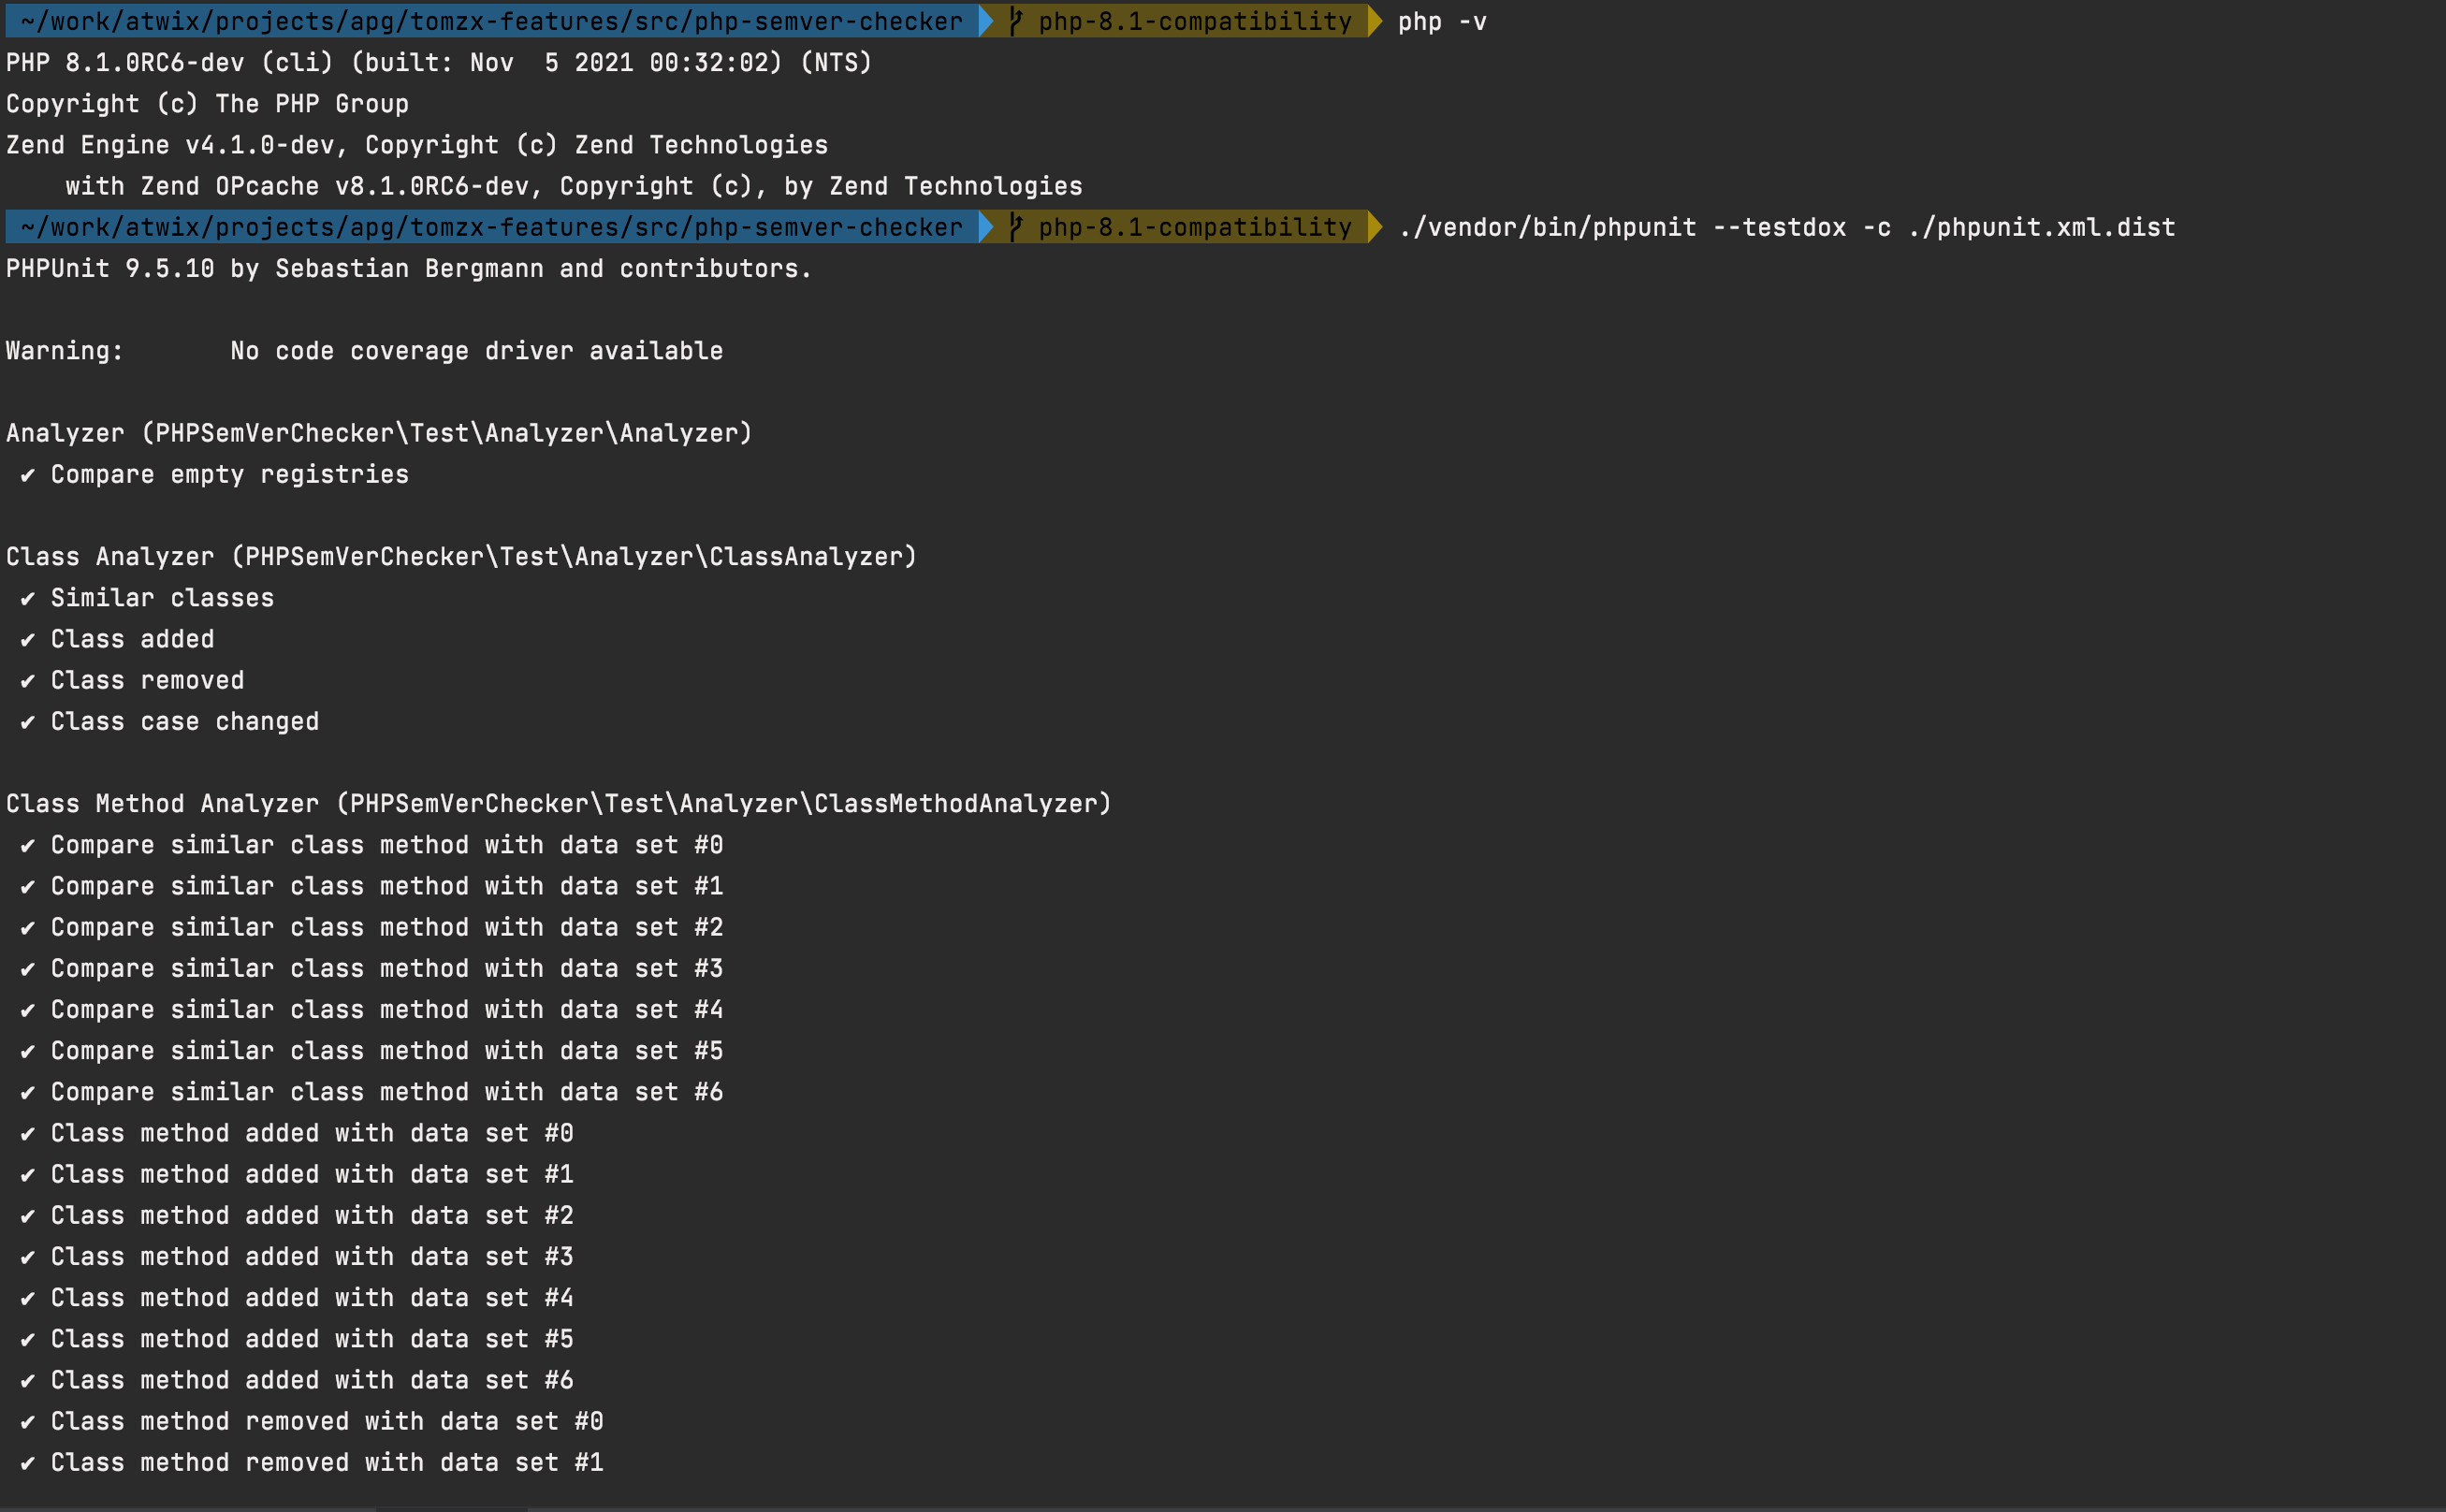Click the Class Method Analyzer header line
Screen dimensions: 2446x1512
(558, 804)
